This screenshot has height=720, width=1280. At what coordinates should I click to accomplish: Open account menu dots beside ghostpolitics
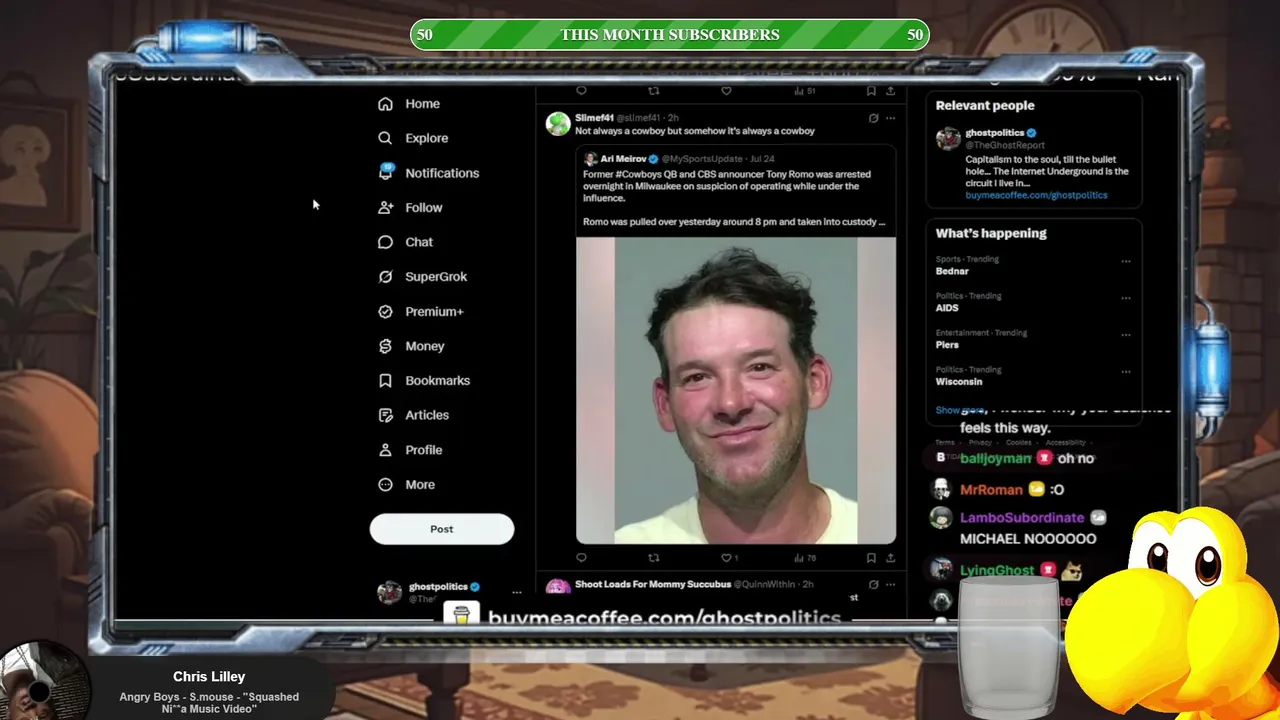pos(517,592)
